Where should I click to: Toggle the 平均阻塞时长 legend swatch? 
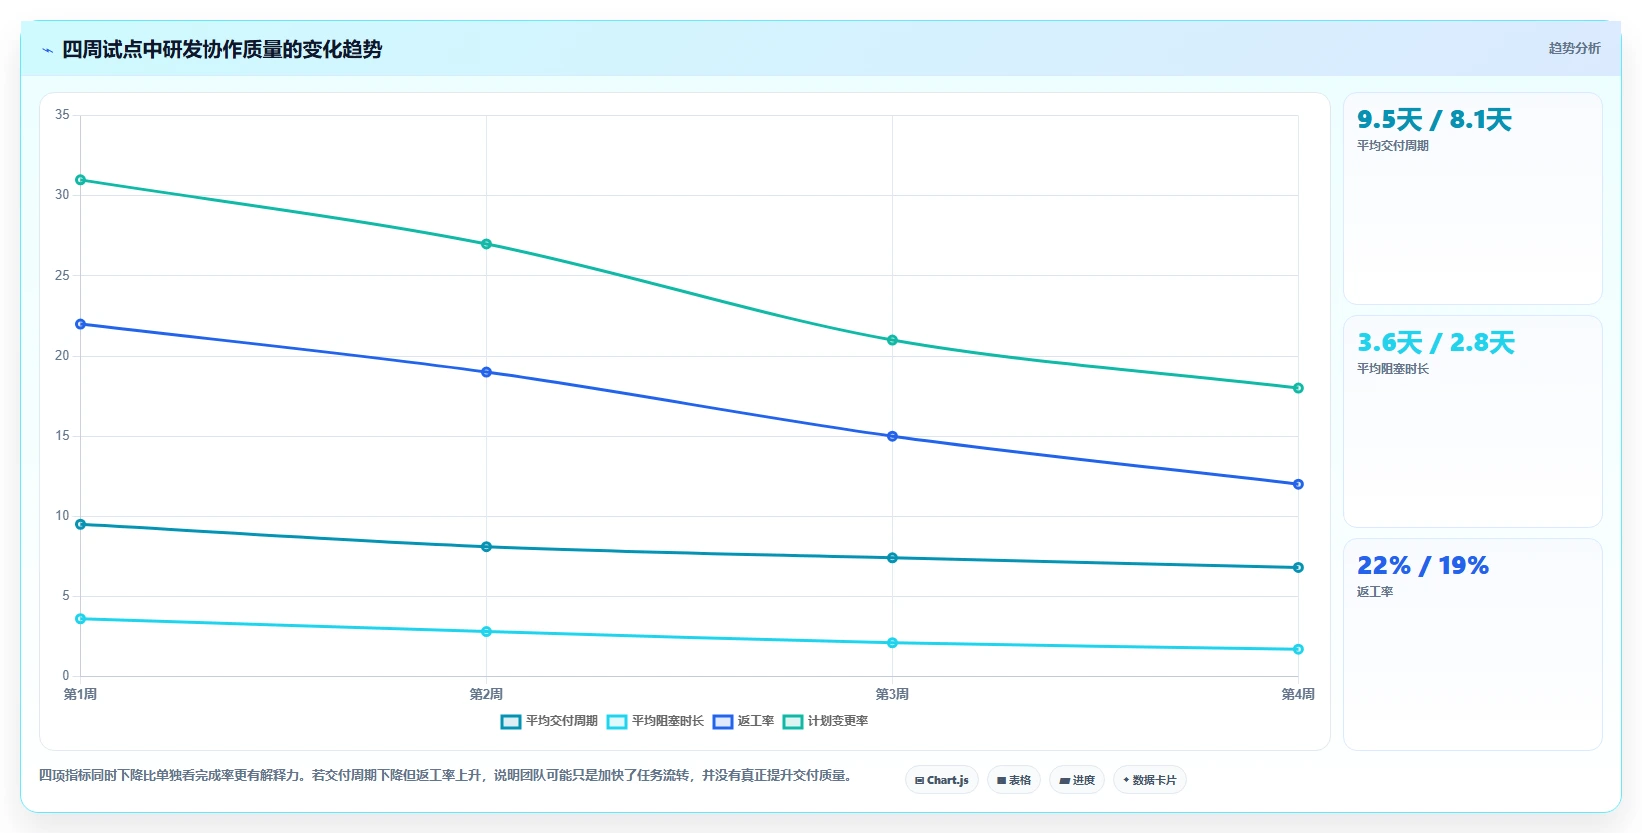pyautogui.click(x=617, y=722)
